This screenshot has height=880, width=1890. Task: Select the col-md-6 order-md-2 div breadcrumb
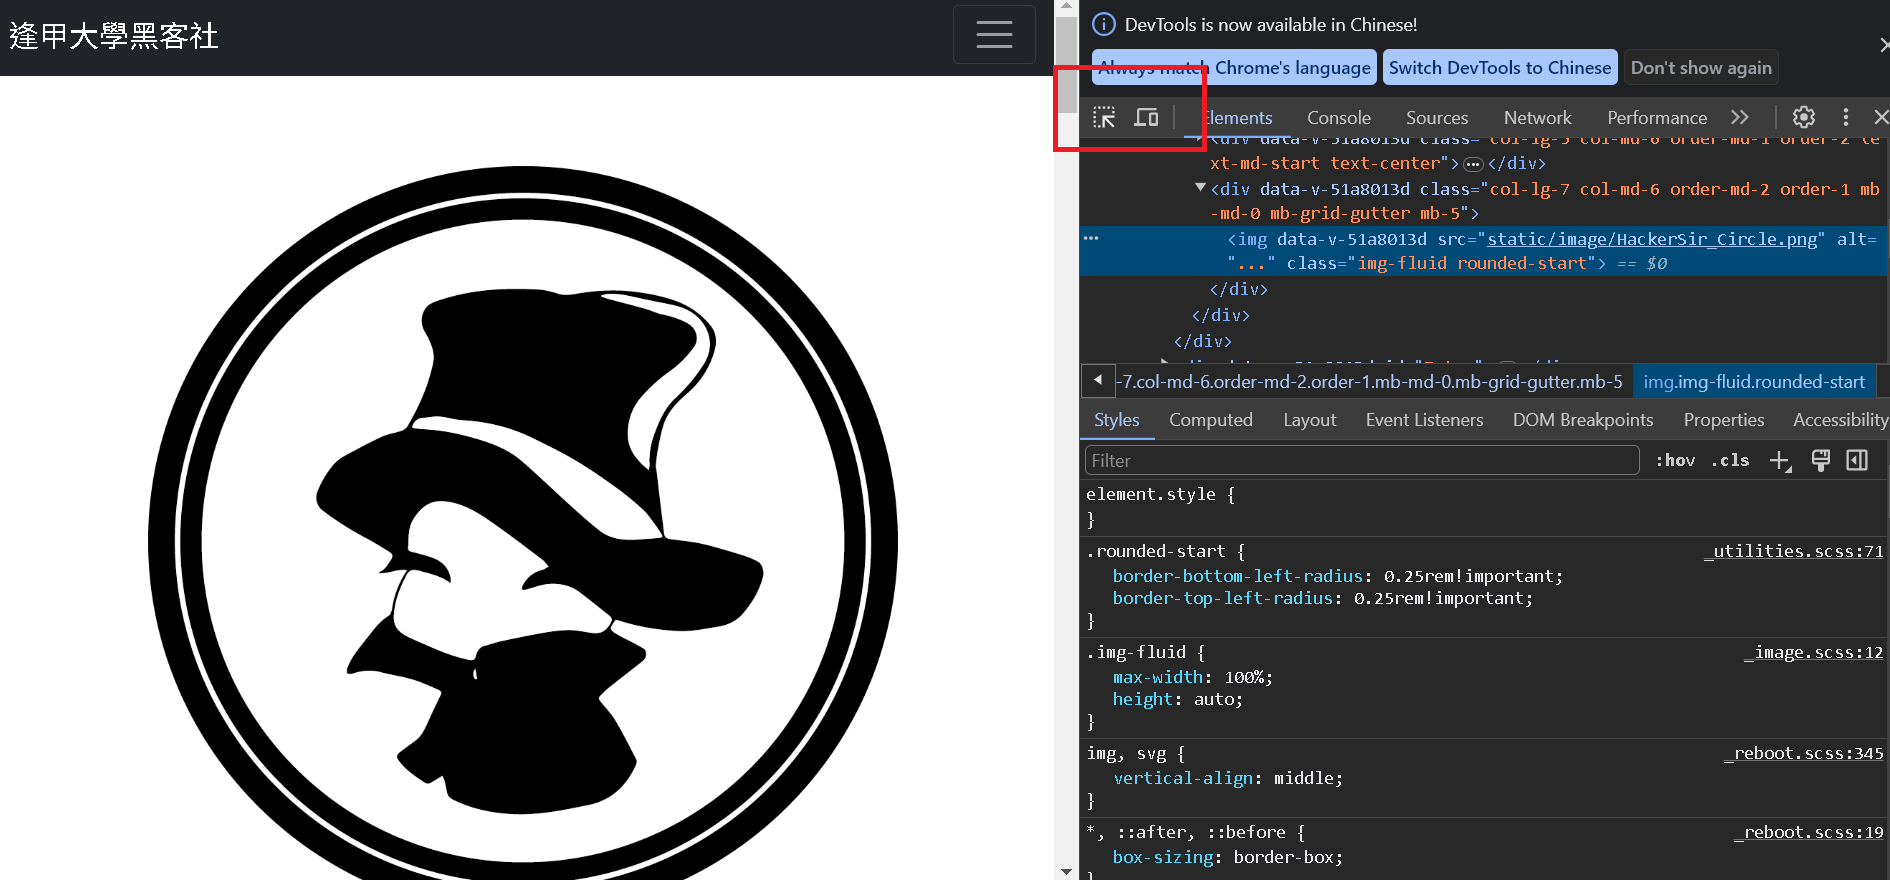[1368, 382]
